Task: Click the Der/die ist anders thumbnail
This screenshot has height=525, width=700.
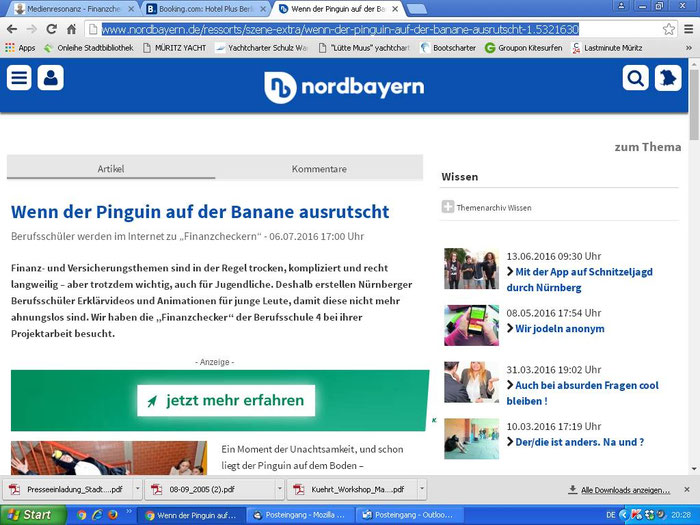Action: coord(471,438)
